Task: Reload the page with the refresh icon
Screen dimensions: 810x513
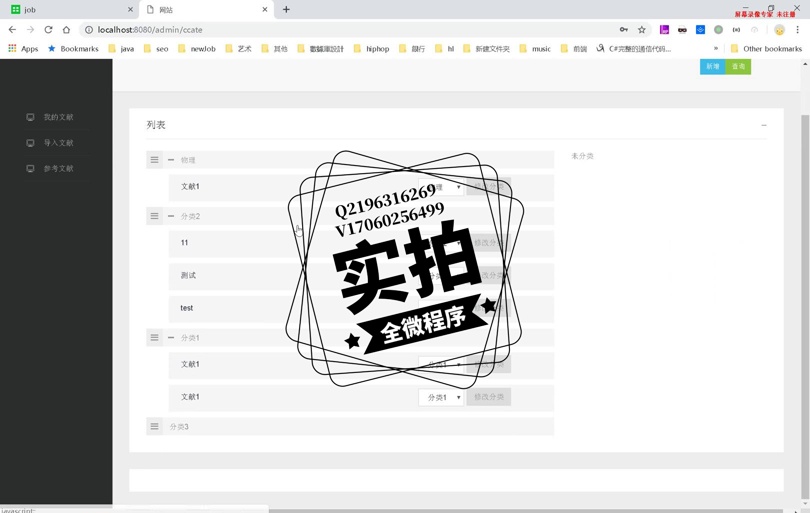Action: click(x=48, y=30)
